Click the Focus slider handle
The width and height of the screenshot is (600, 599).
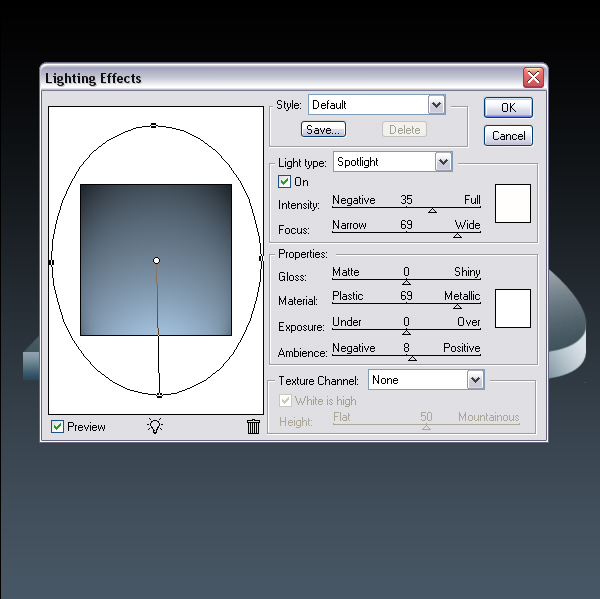[457, 235]
